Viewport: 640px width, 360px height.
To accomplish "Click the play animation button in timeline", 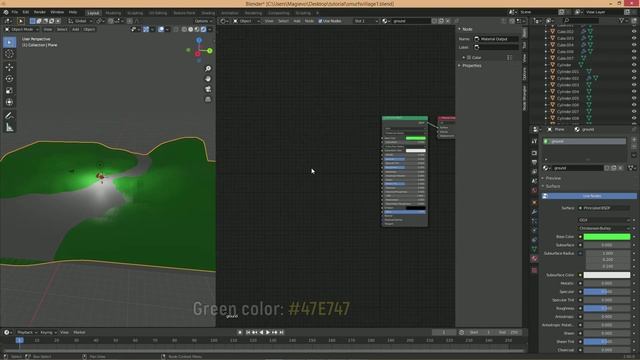I will click(x=268, y=332).
